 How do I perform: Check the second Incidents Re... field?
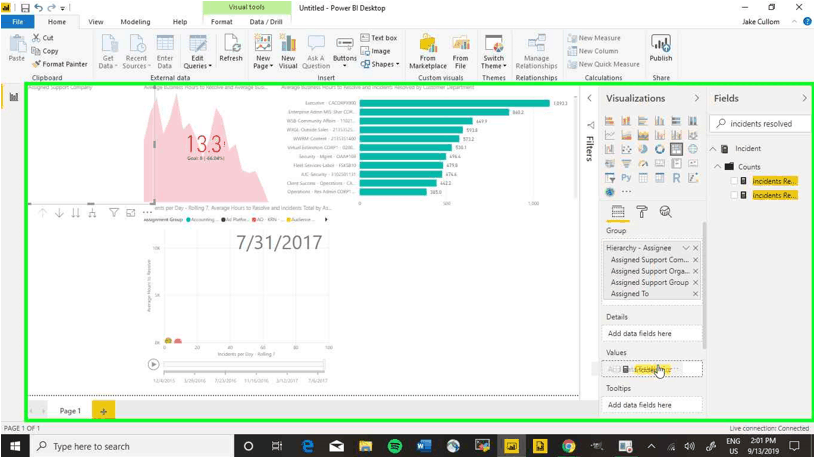point(734,195)
